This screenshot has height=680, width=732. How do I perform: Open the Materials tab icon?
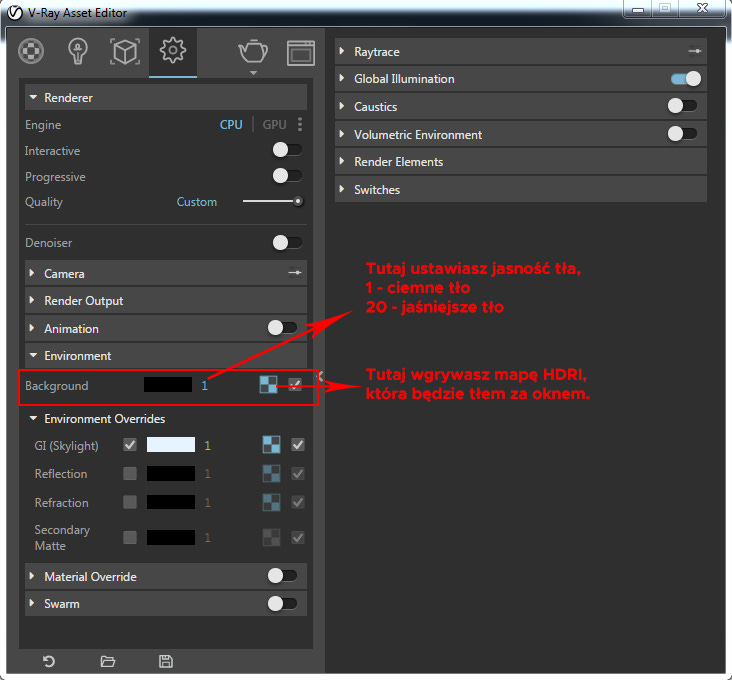[x=31, y=51]
